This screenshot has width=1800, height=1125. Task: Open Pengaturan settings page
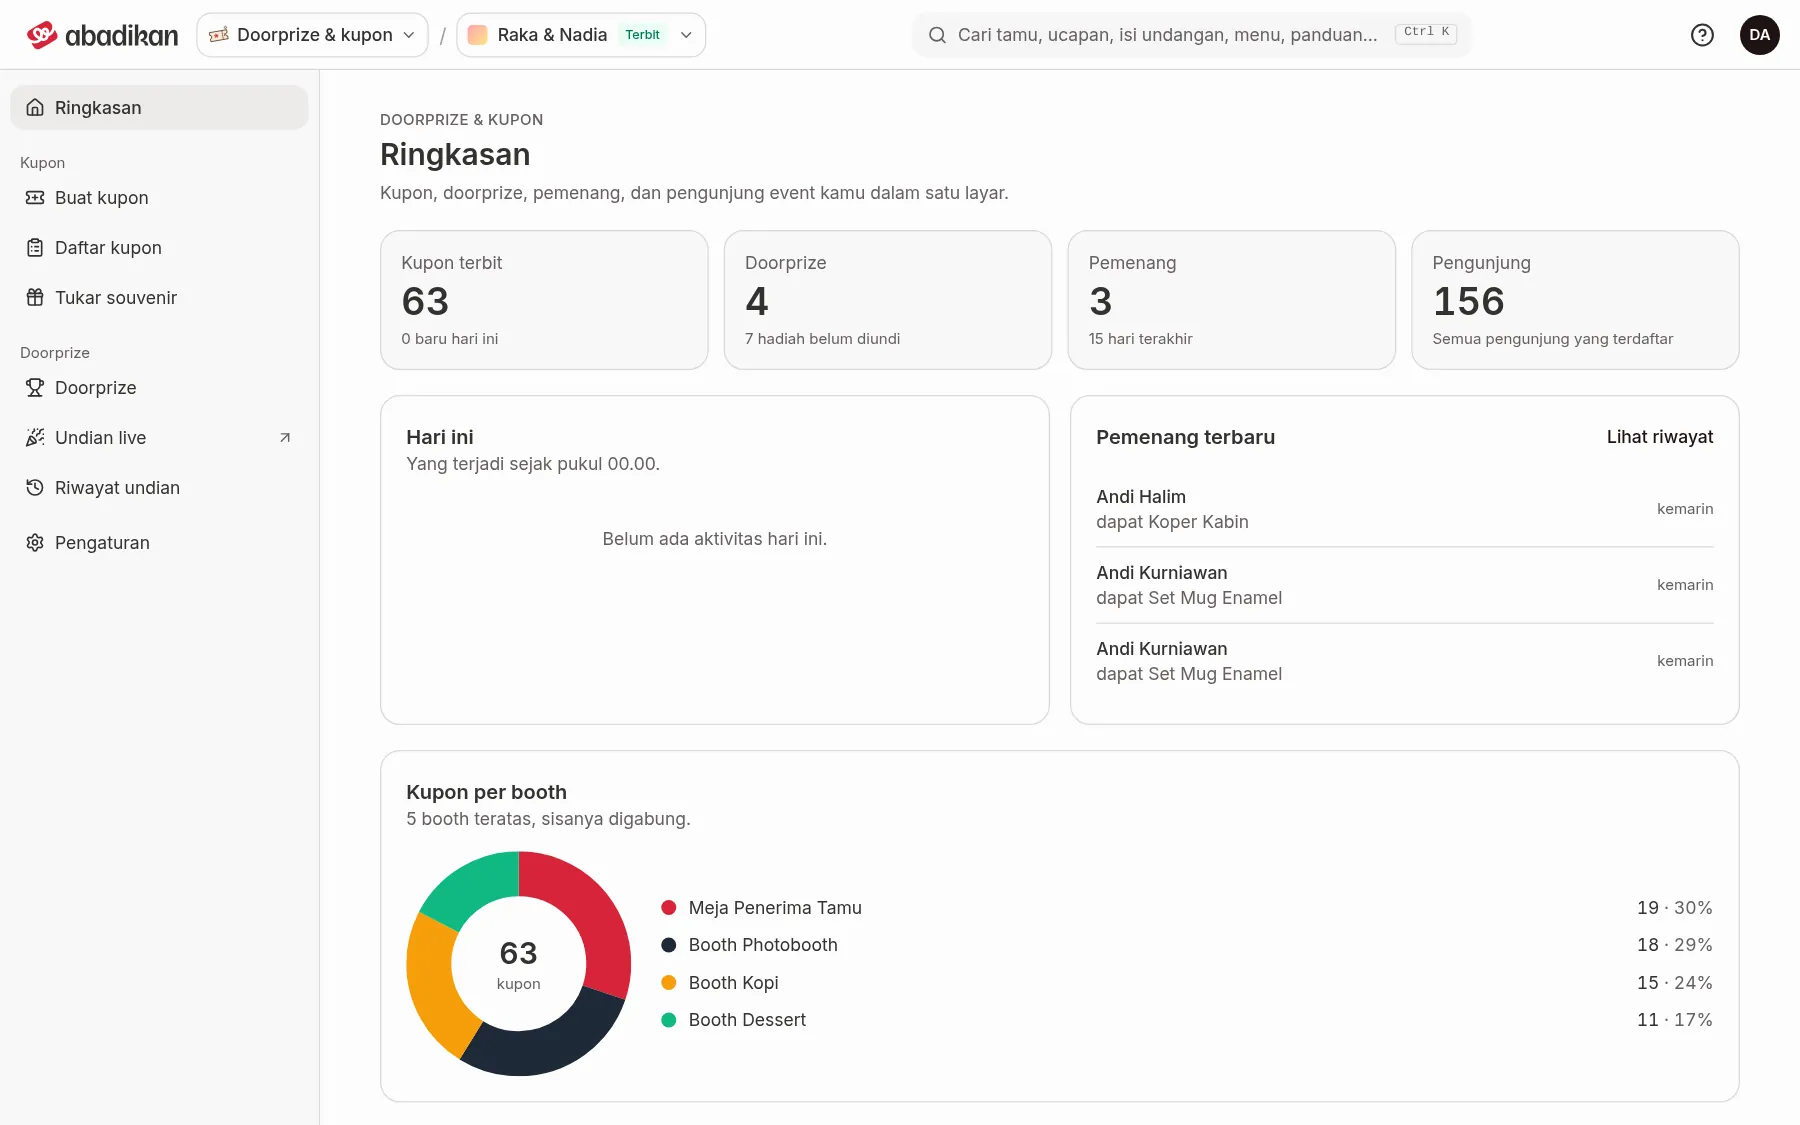click(x=159, y=543)
